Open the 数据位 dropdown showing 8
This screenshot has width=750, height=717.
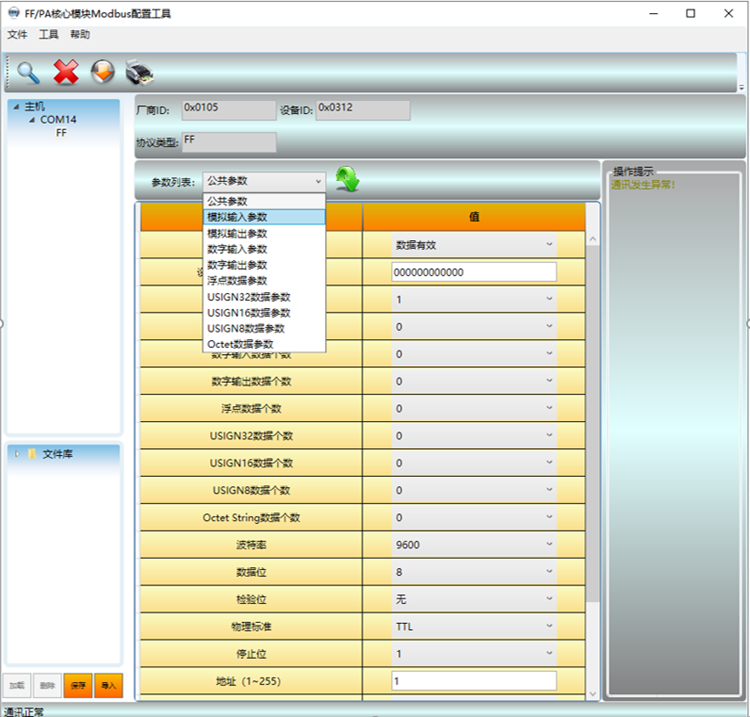point(474,572)
